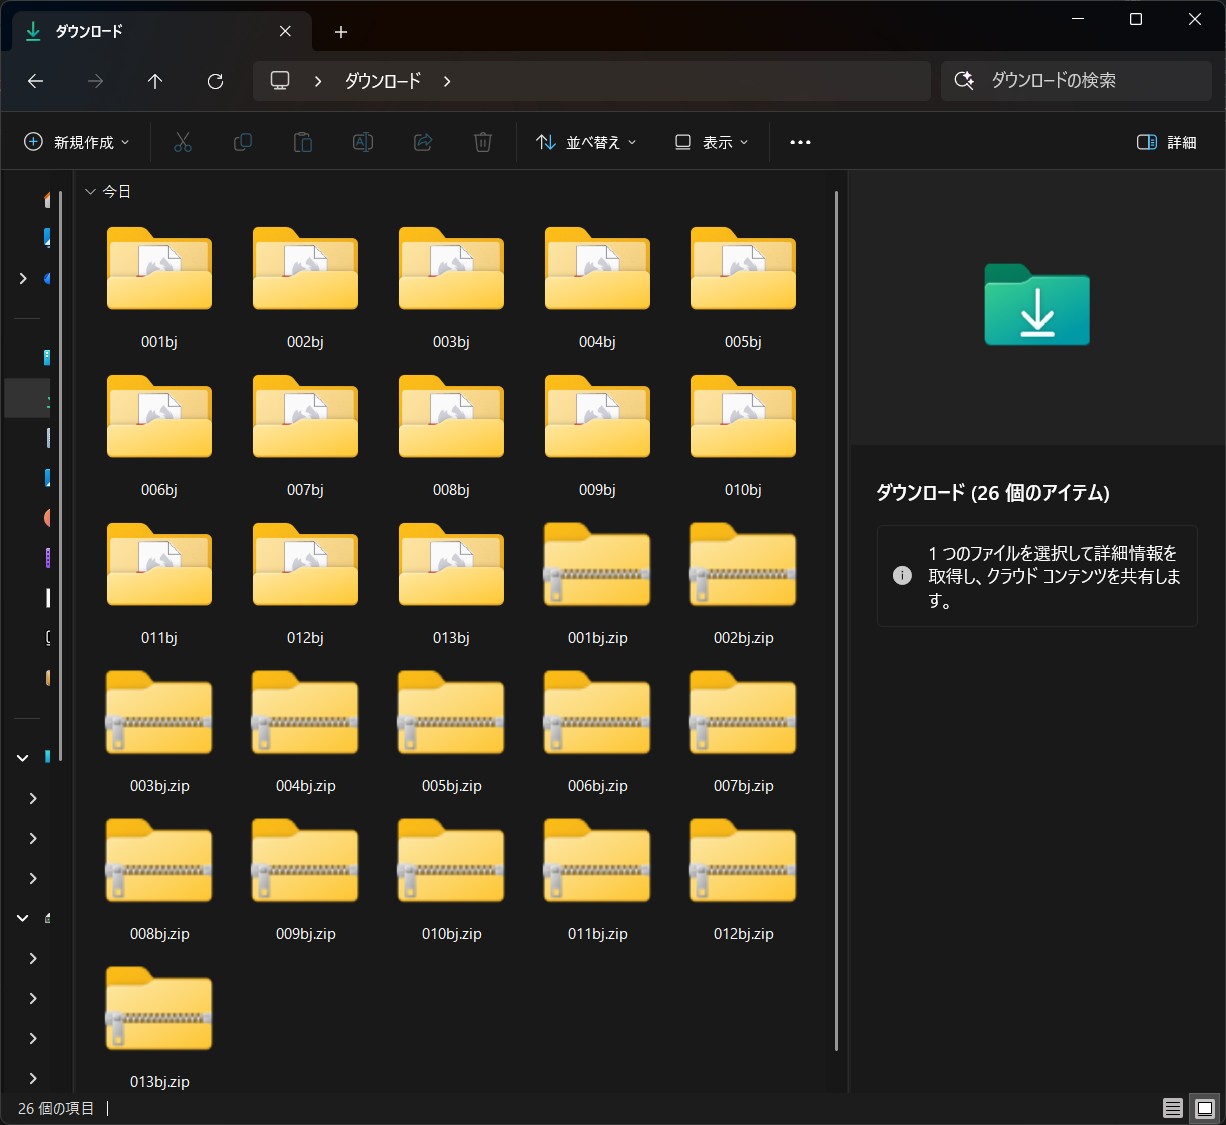Select the 008bj folder
The height and width of the screenshot is (1125, 1226).
[x=451, y=435]
